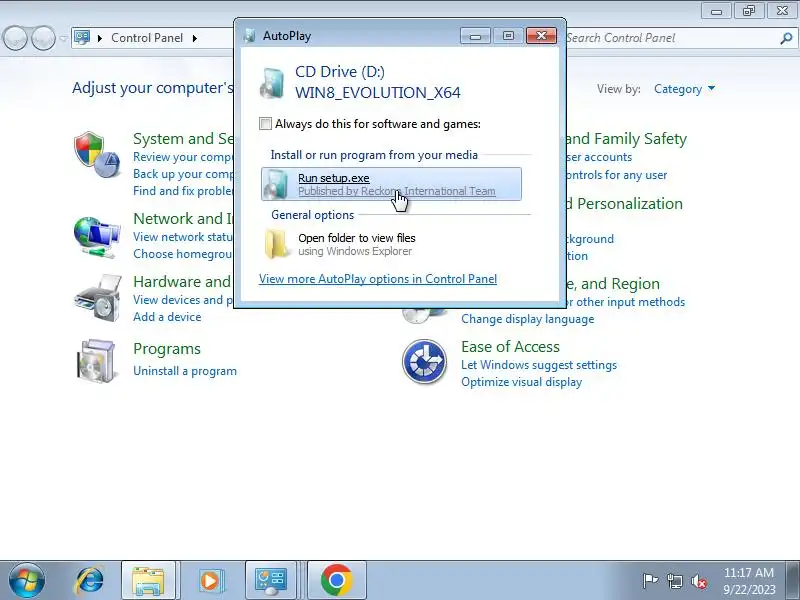Viewport: 800px width, 600px height.
Task: Click the Programs box icon
Action: click(96, 361)
